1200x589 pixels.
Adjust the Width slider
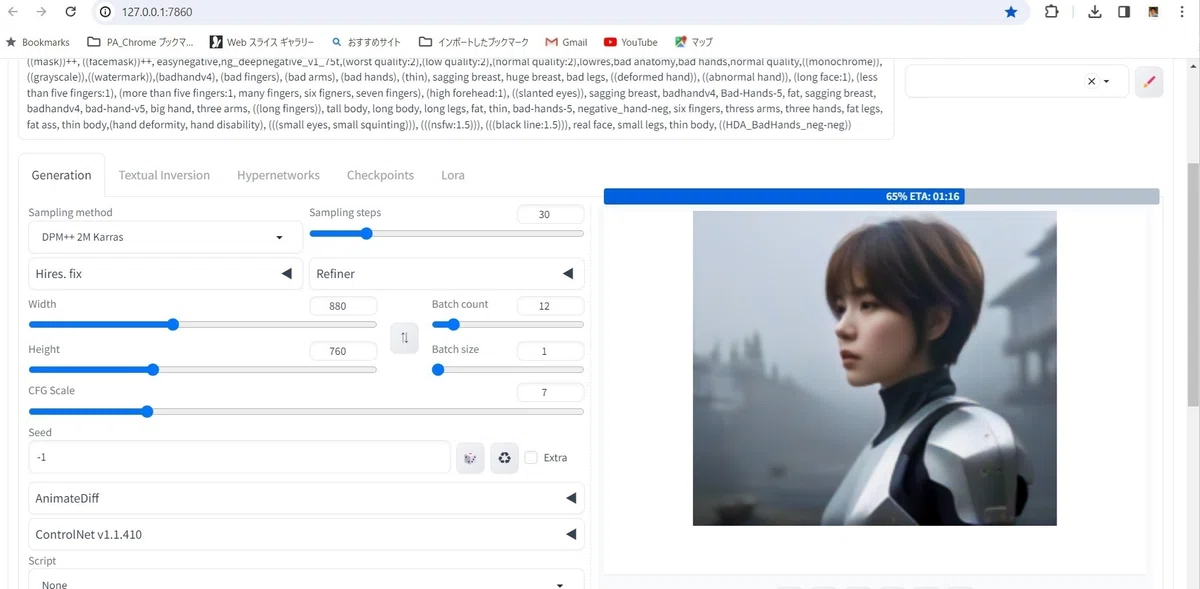pos(203,324)
